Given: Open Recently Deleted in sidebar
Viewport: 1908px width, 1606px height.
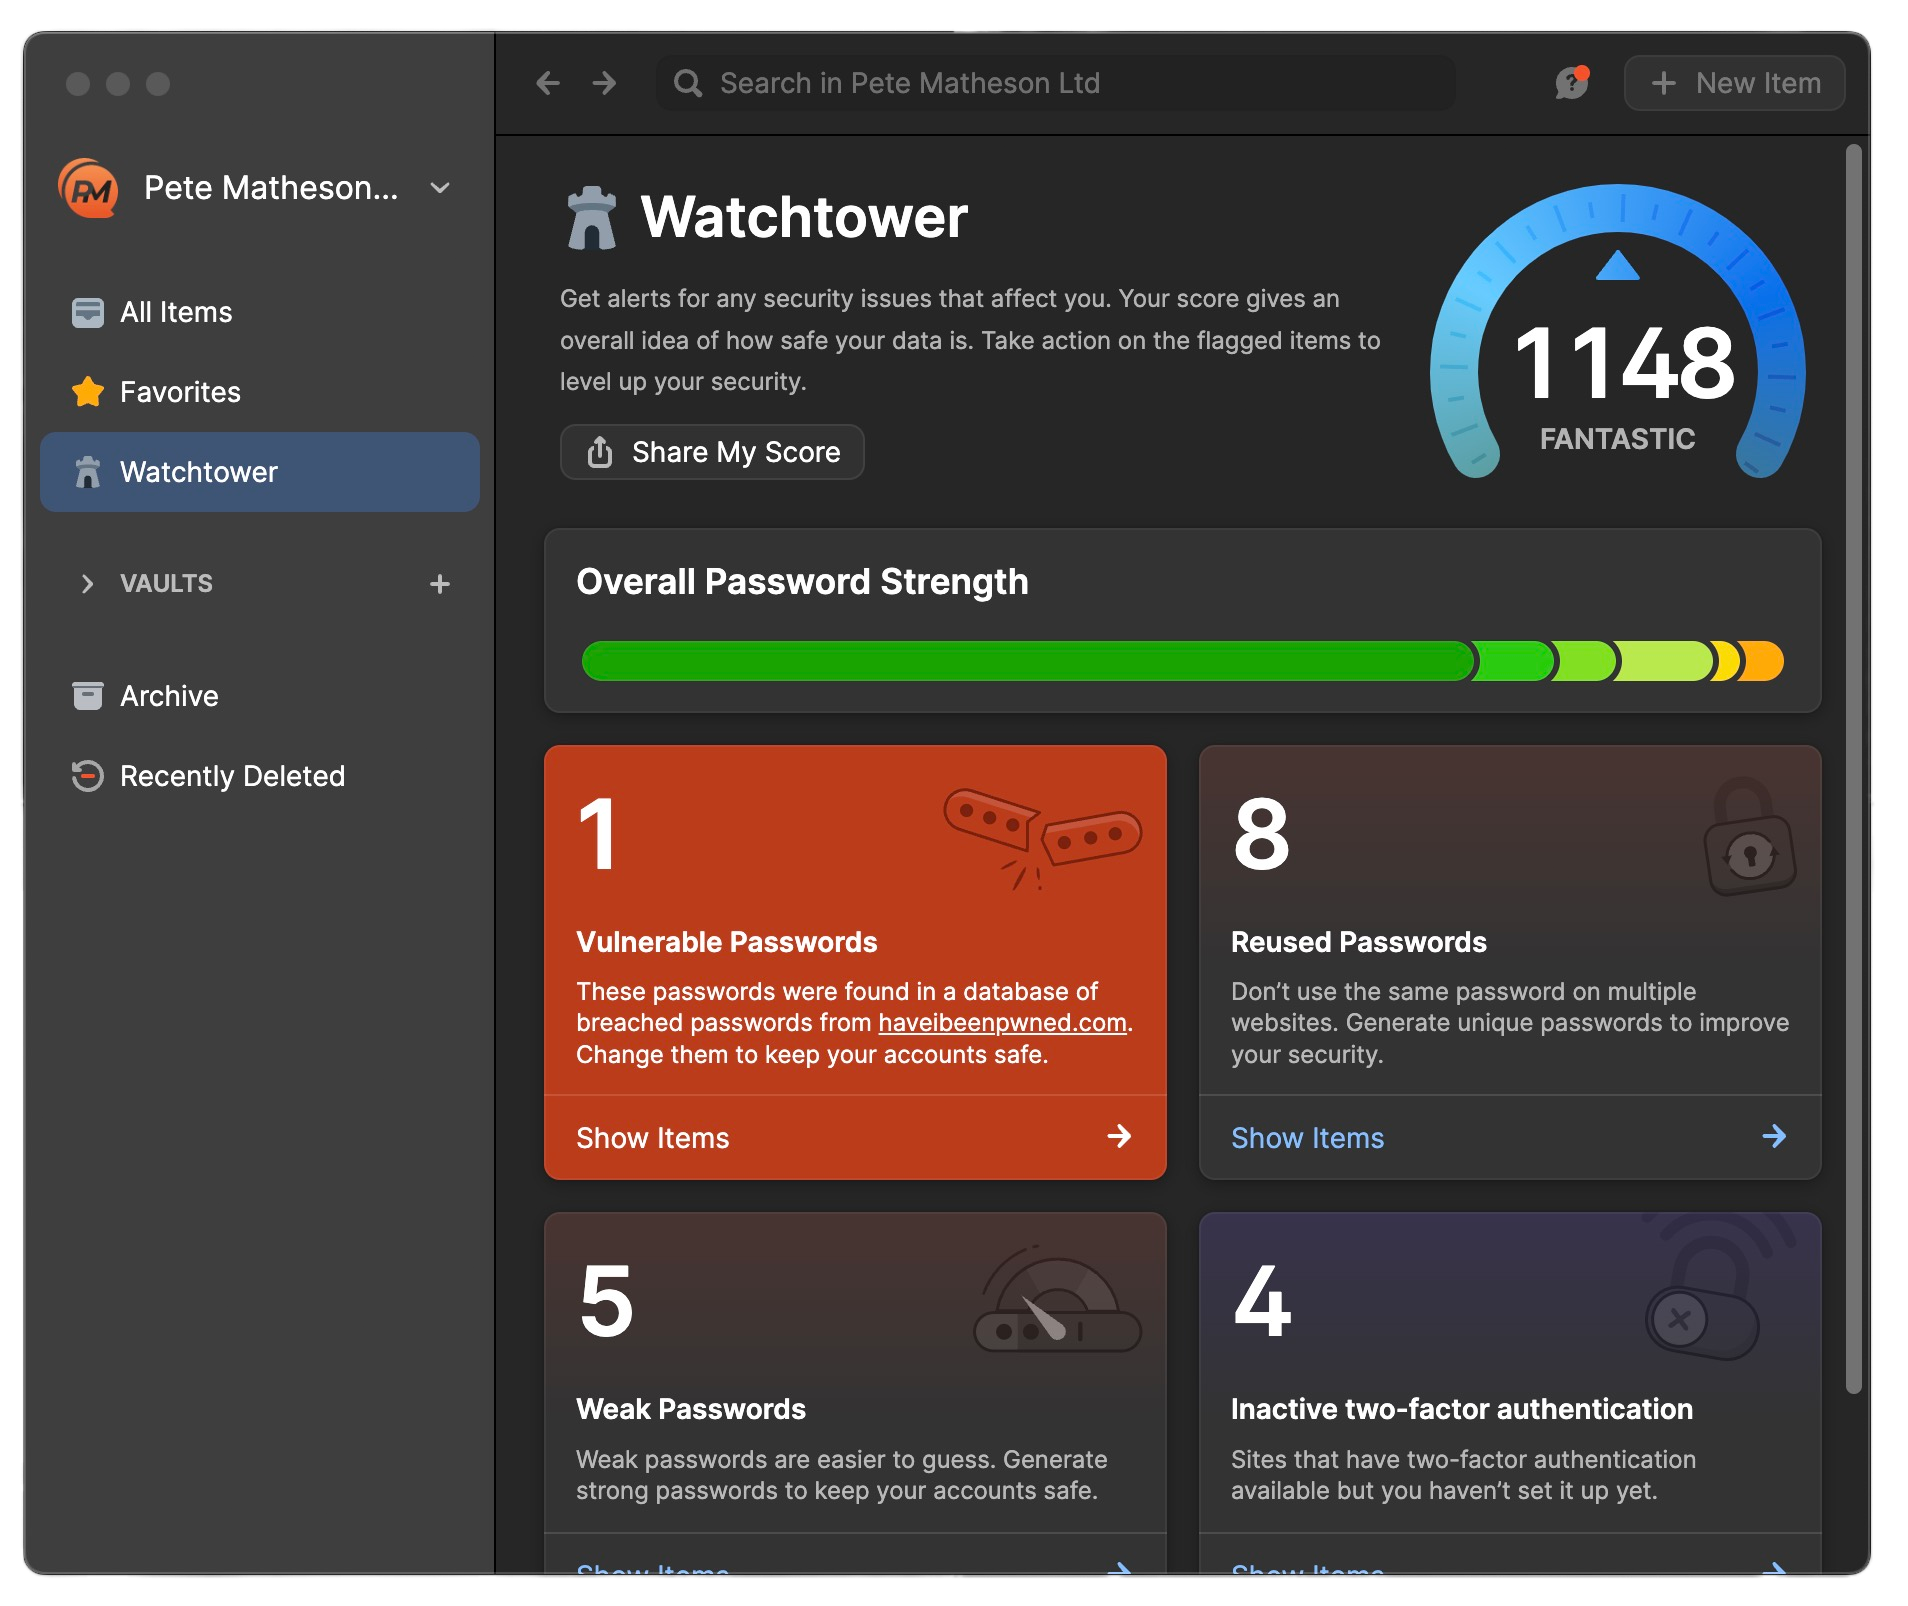Looking at the screenshot, I should (260, 776).
